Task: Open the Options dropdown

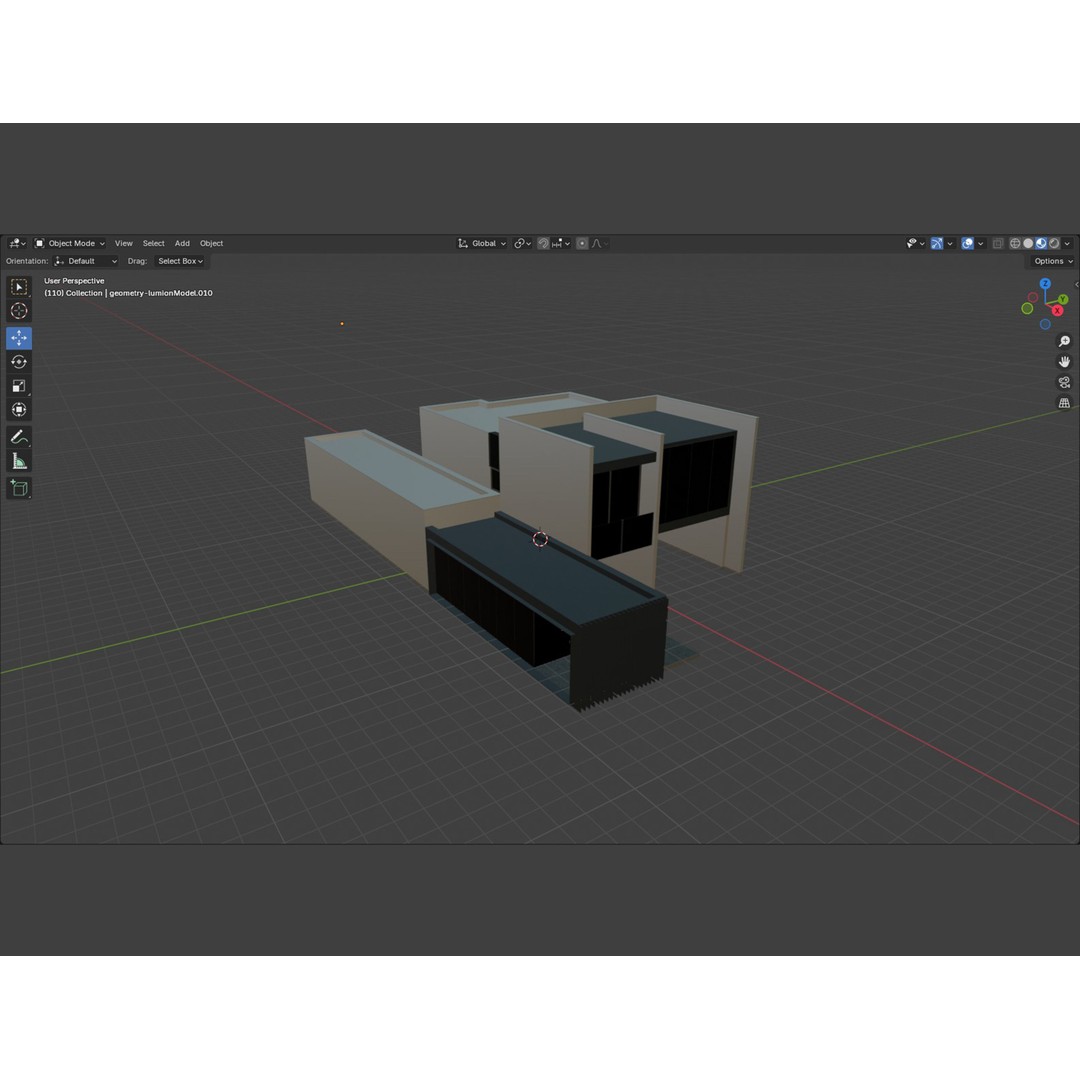Action: pyautogui.click(x=1053, y=261)
